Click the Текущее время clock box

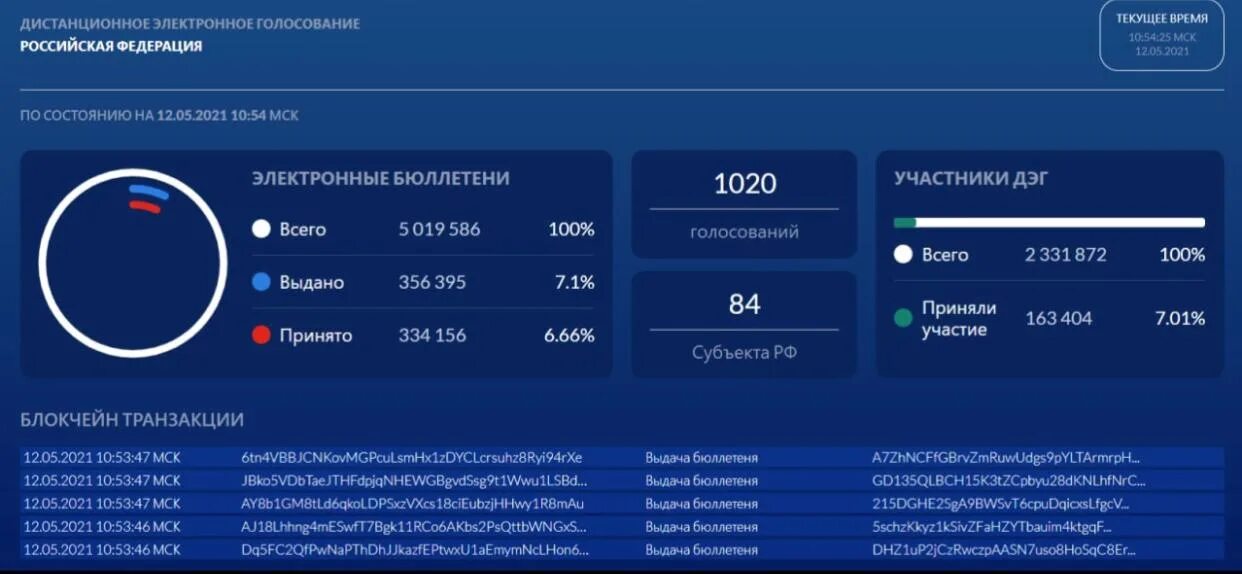[1161, 35]
